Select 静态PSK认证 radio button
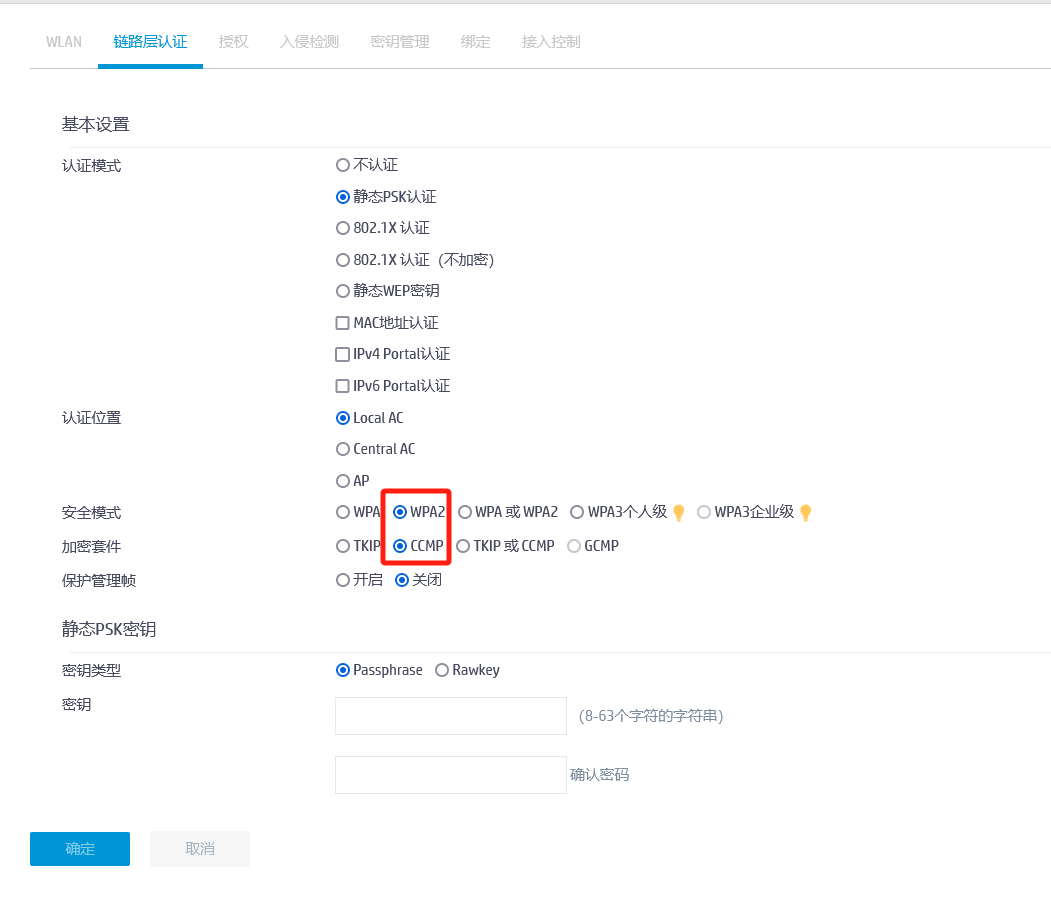Screen dimensions: 1051x922 [343, 197]
